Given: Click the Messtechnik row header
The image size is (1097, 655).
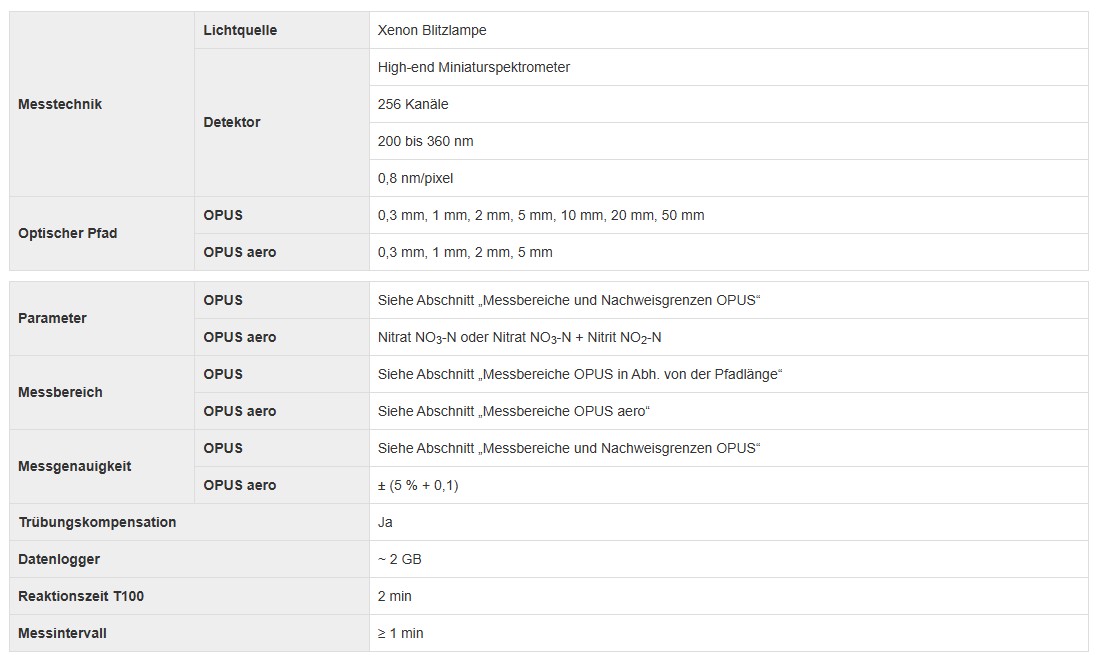Looking at the screenshot, I should click(x=101, y=104).
